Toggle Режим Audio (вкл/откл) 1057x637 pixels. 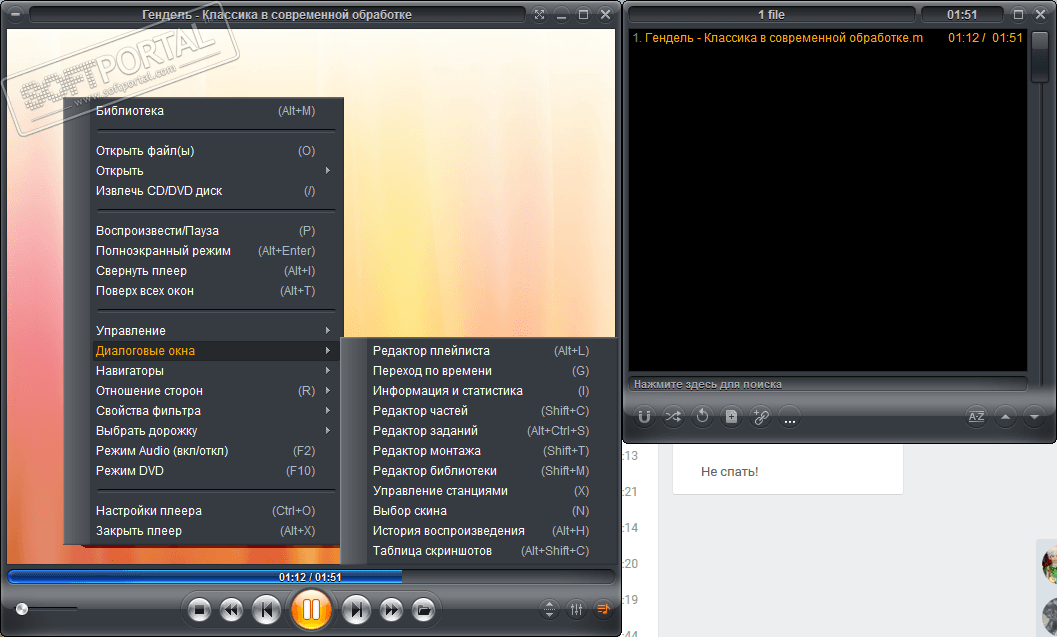pos(206,451)
